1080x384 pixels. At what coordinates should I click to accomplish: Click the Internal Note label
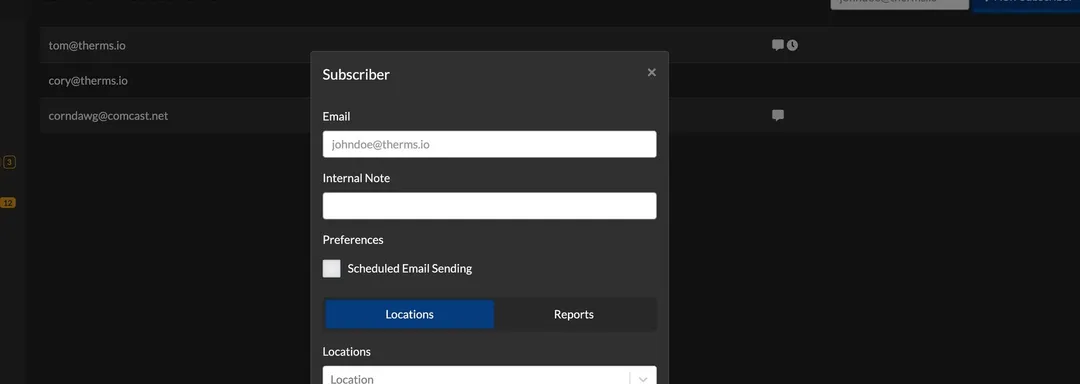click(x=356, y=178)
